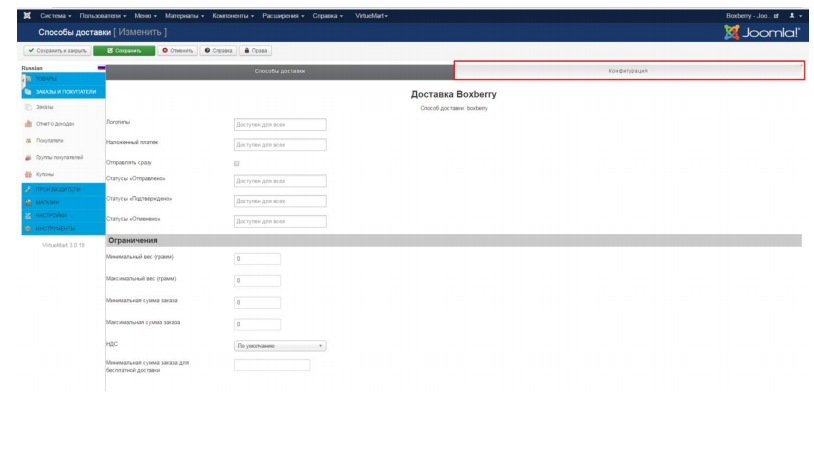Click the Статусы «Отменено» field
Viewport: 814px width, 449px height.
point(280,222)
